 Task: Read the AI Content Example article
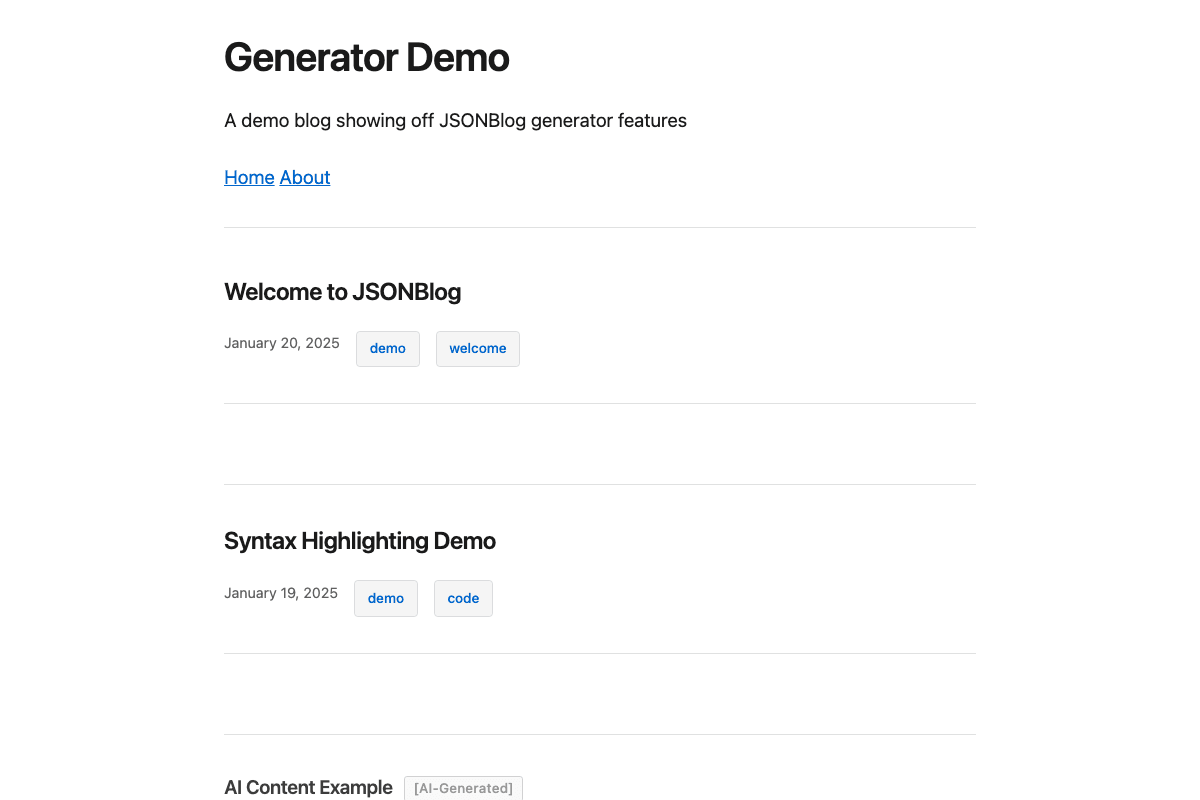pyautogui.click(x=308, y=787)
